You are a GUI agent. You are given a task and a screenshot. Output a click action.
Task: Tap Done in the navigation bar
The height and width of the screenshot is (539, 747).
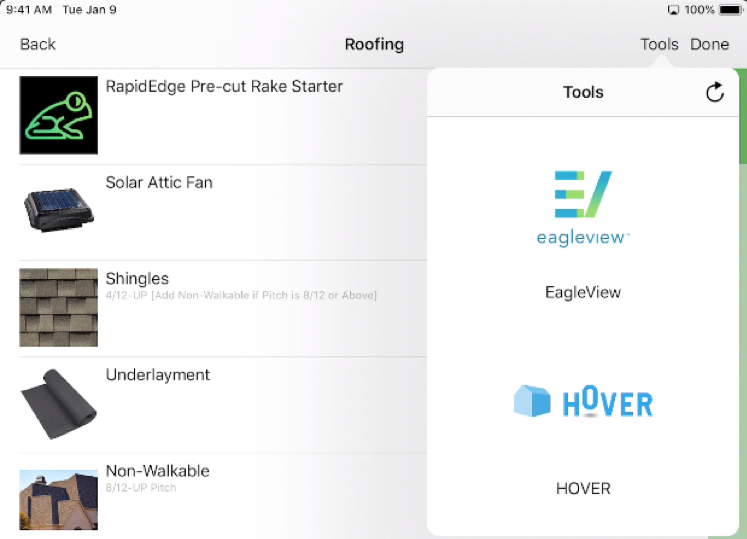tap(709, 44)
